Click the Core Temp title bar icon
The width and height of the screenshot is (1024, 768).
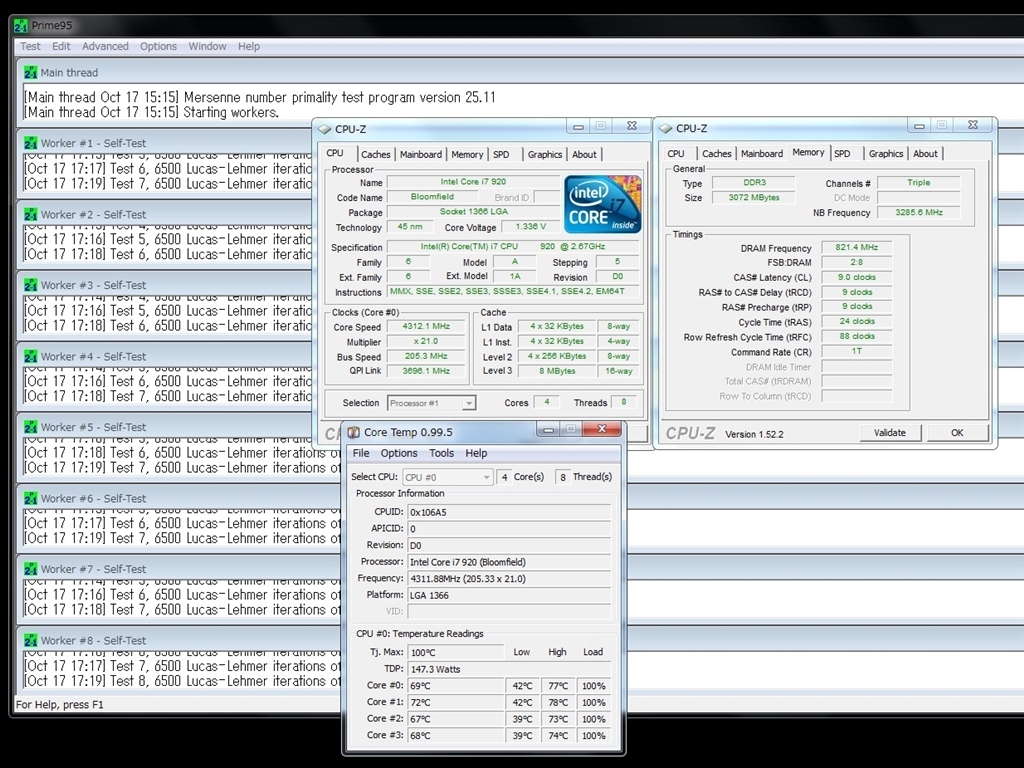(x=353, y=432)
